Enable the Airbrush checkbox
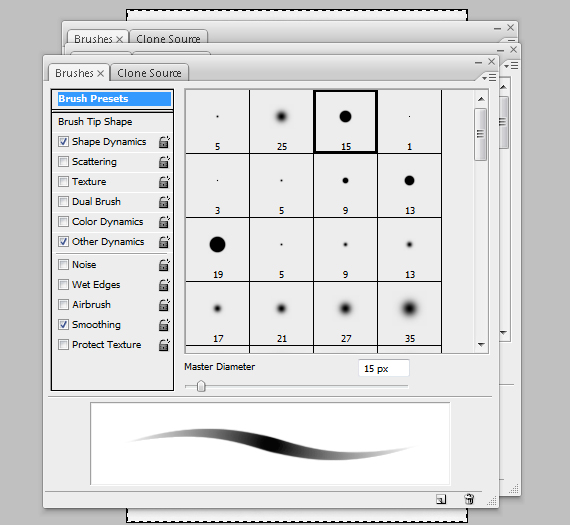This screenshot has height=525, width=570. point(63,304)
